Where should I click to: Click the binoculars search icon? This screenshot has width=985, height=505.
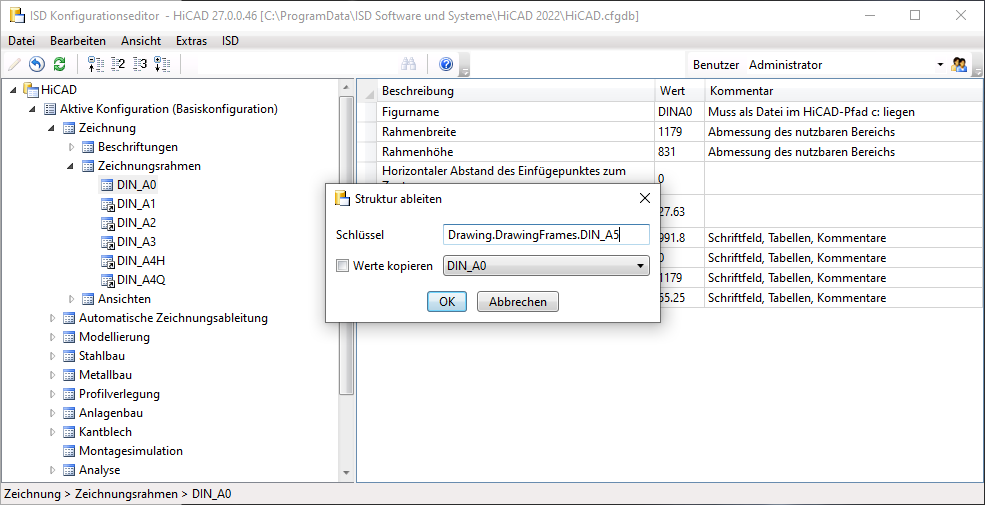point(409,64)
